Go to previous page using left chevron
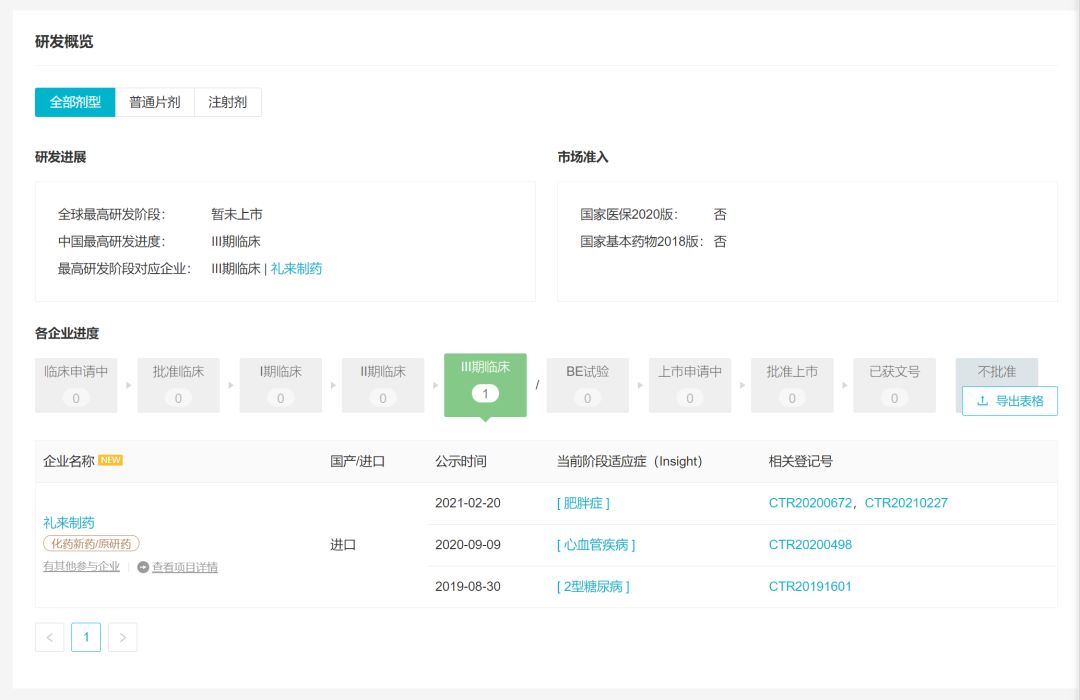 pyautogui.click(x=50, y=637)
